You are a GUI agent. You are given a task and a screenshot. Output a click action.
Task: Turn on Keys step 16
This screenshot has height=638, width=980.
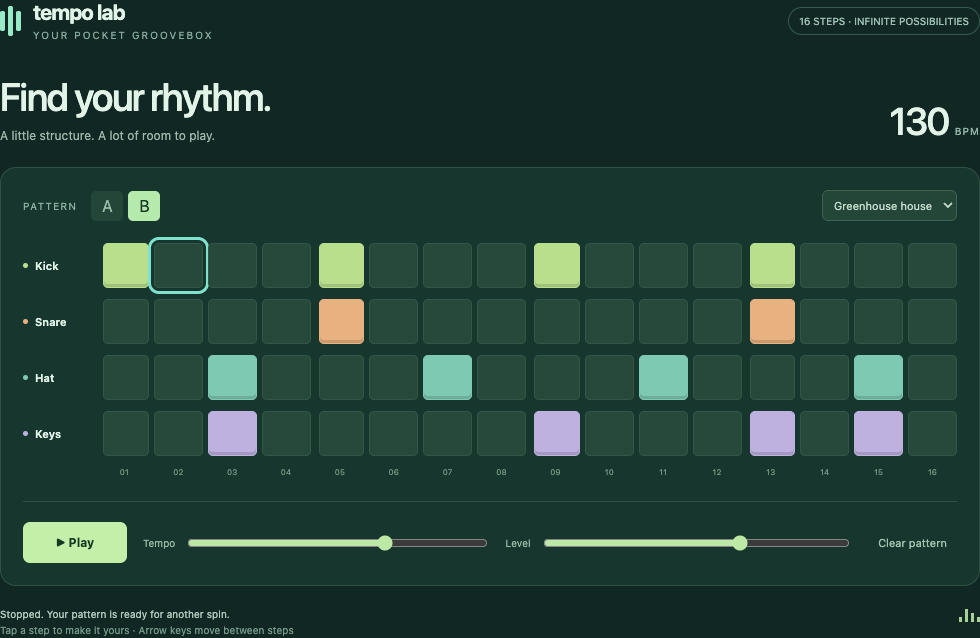932,434
